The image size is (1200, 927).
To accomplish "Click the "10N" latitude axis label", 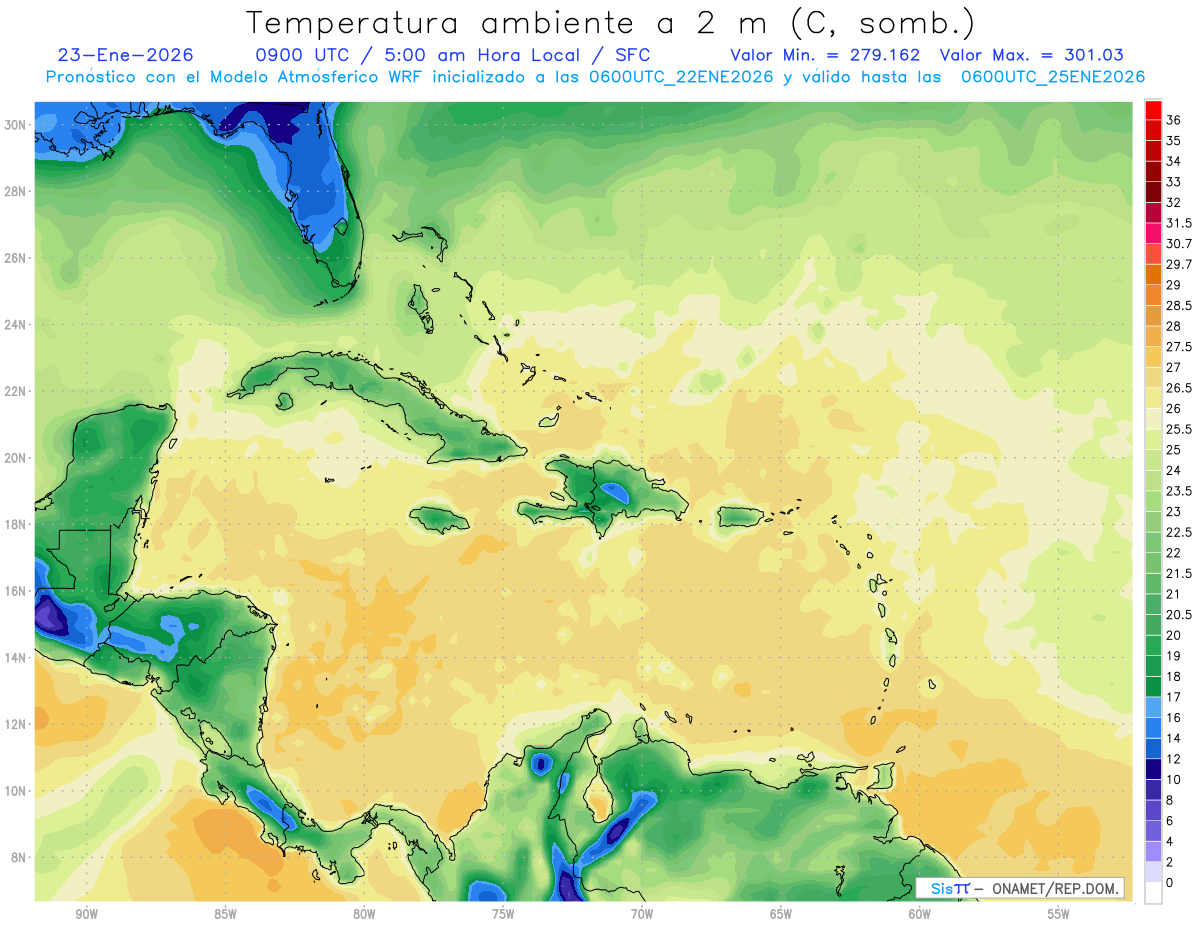I will tap(15, 791).
